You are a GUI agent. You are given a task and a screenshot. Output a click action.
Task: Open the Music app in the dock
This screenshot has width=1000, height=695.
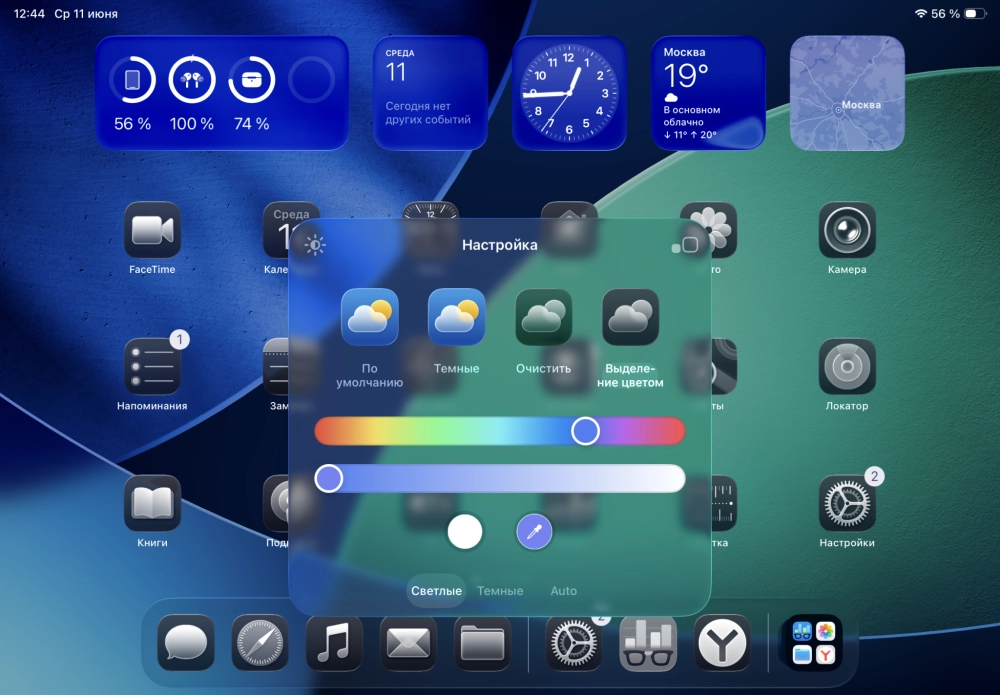(334, 642)
